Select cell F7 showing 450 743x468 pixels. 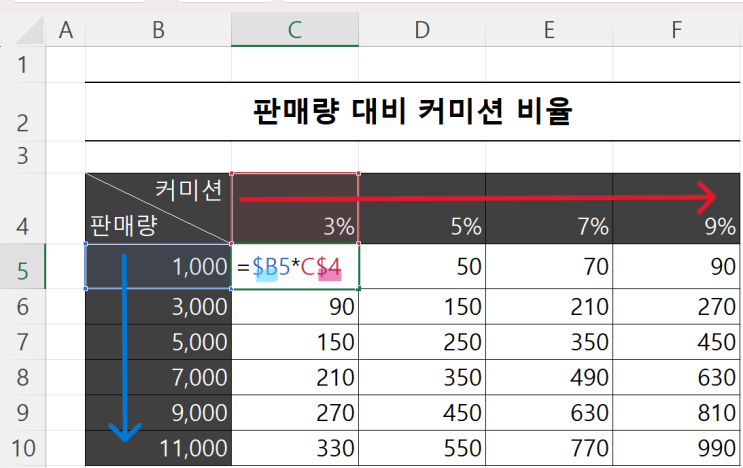pos(676,342)
